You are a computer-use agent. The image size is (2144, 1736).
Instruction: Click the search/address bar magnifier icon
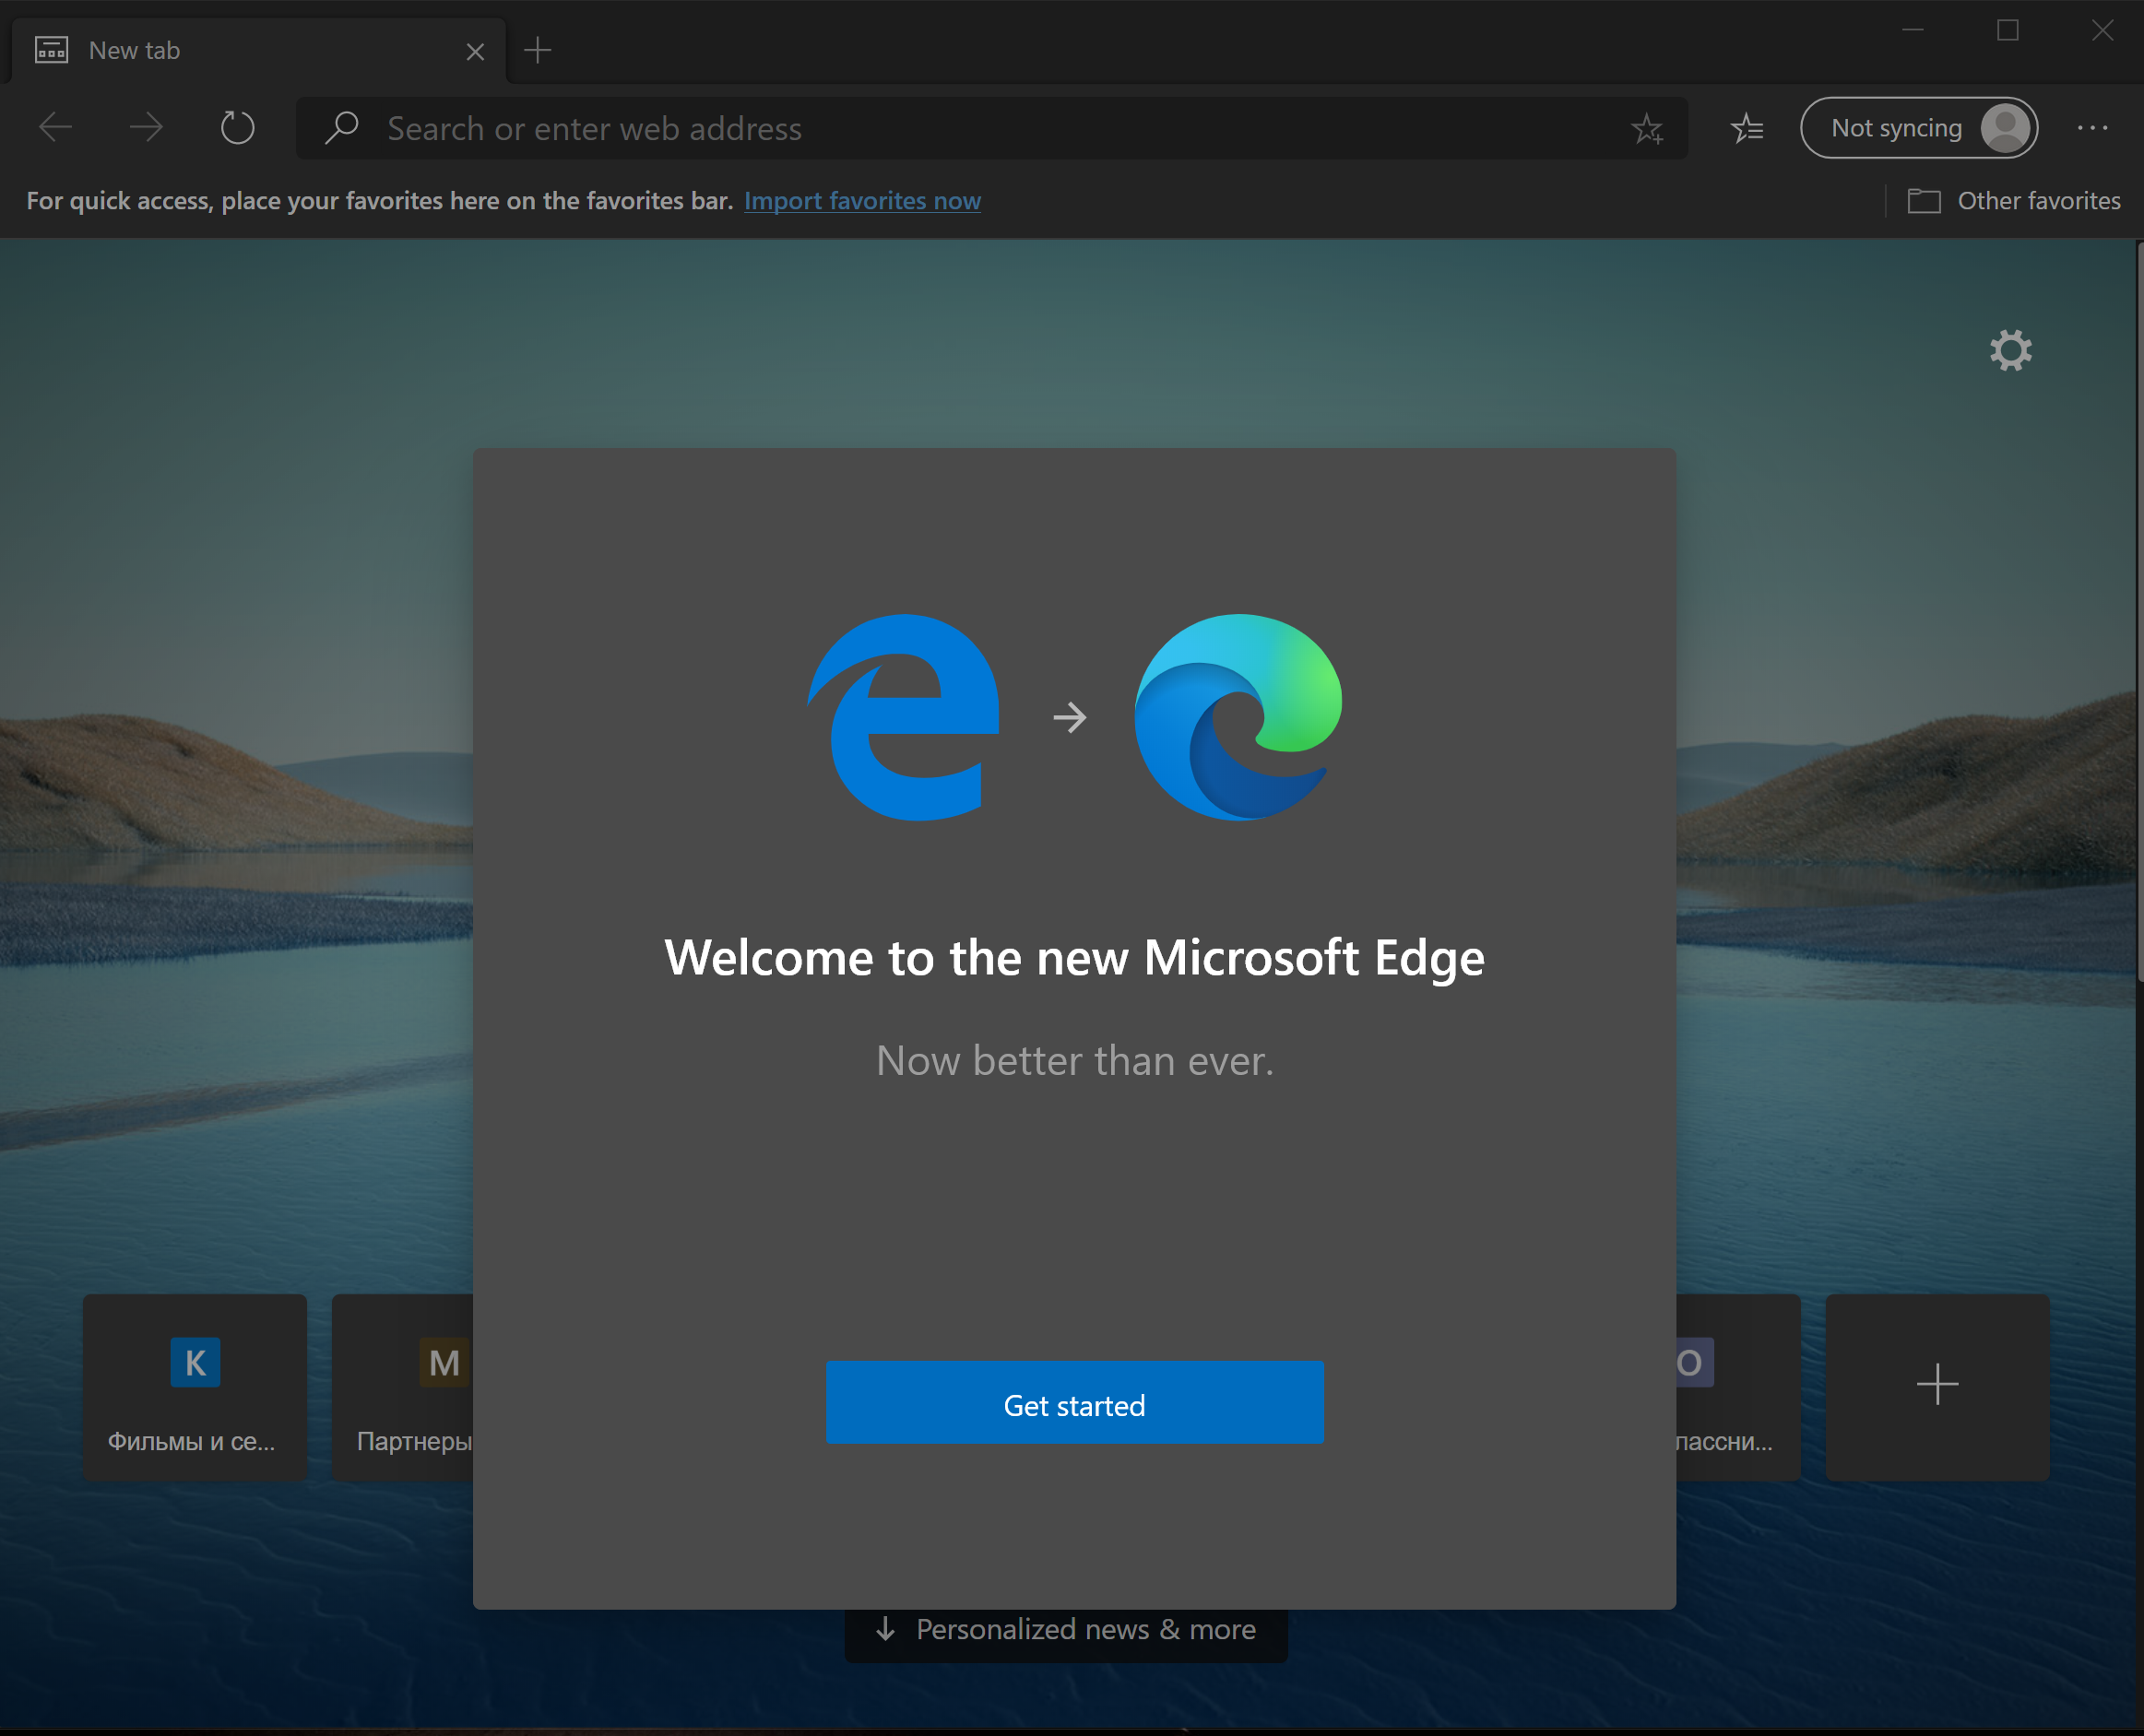(x=342, y=127)
